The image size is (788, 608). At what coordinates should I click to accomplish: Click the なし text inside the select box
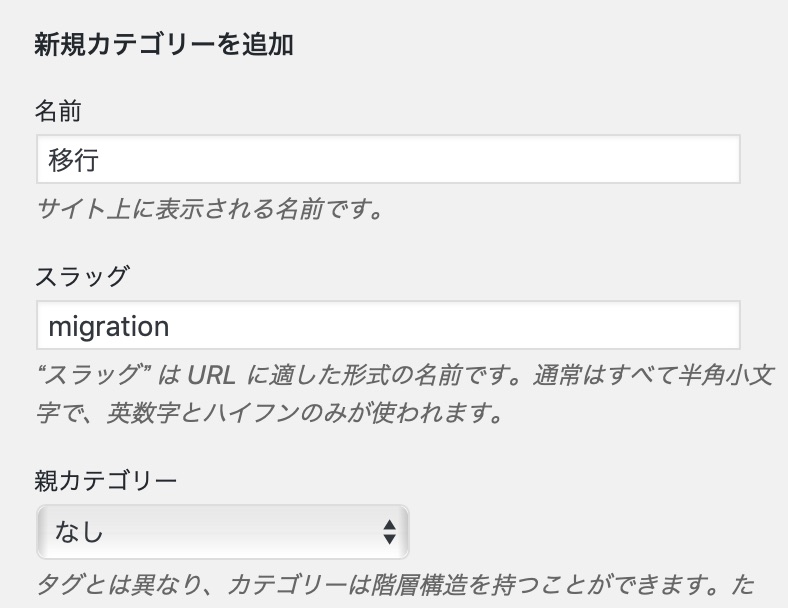pyautogui.click(x=79, y=532)
